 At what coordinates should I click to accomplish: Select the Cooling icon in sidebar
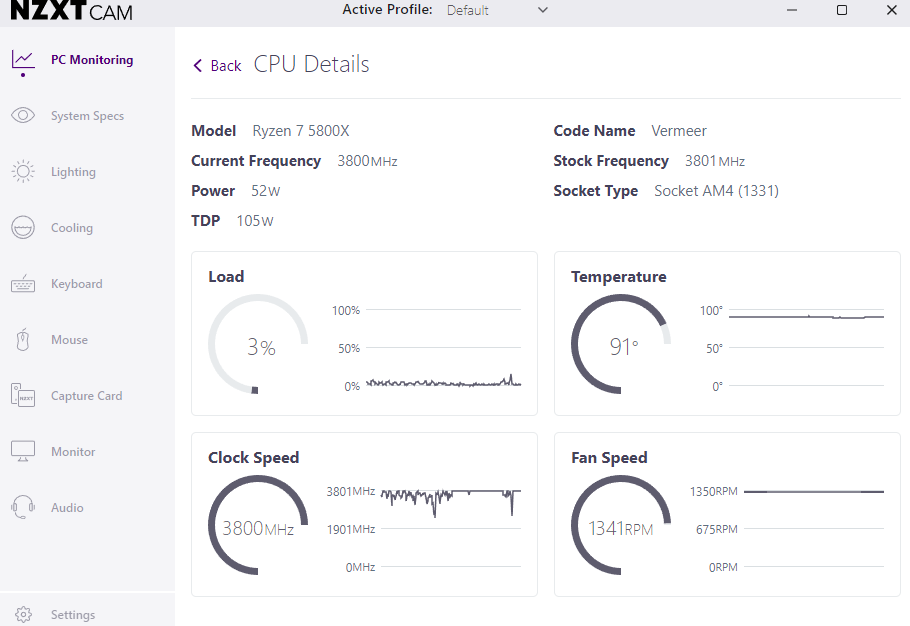click(x=23, y=228)
